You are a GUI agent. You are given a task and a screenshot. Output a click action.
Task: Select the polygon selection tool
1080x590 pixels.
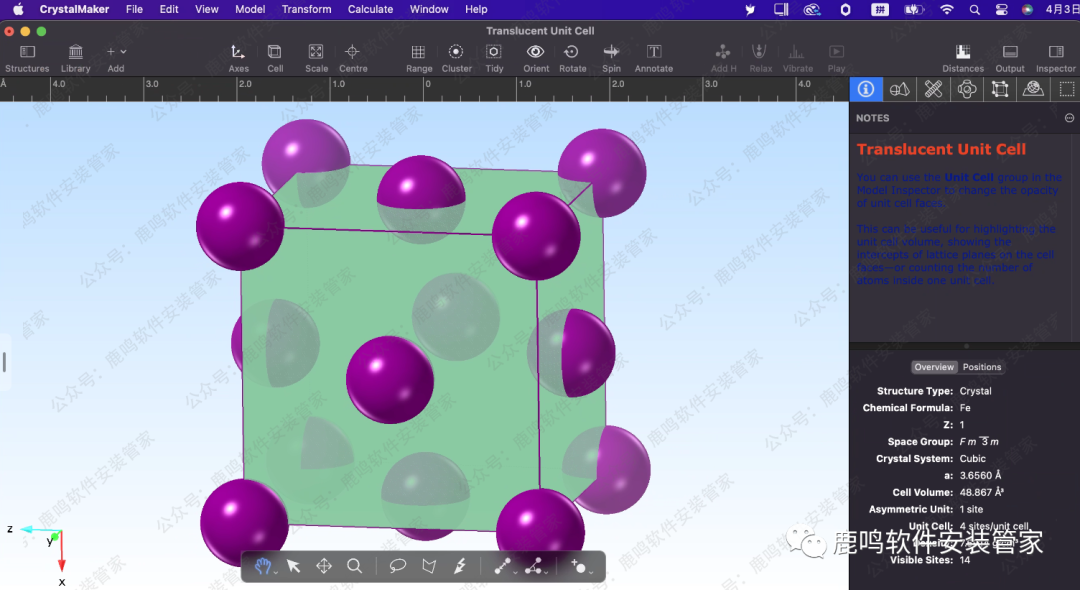(429, 566)
